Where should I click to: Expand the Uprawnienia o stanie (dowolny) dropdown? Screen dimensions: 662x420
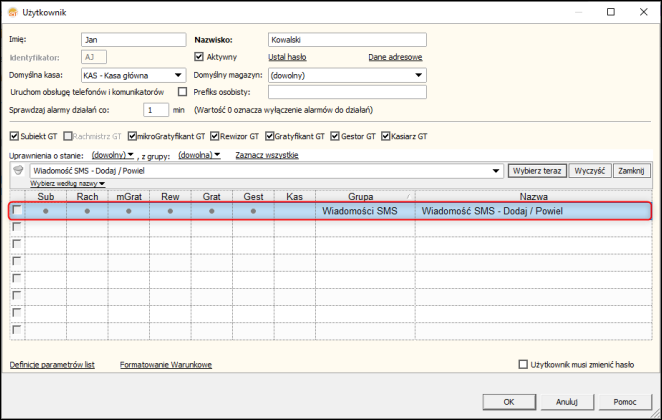tap(113, 155)
